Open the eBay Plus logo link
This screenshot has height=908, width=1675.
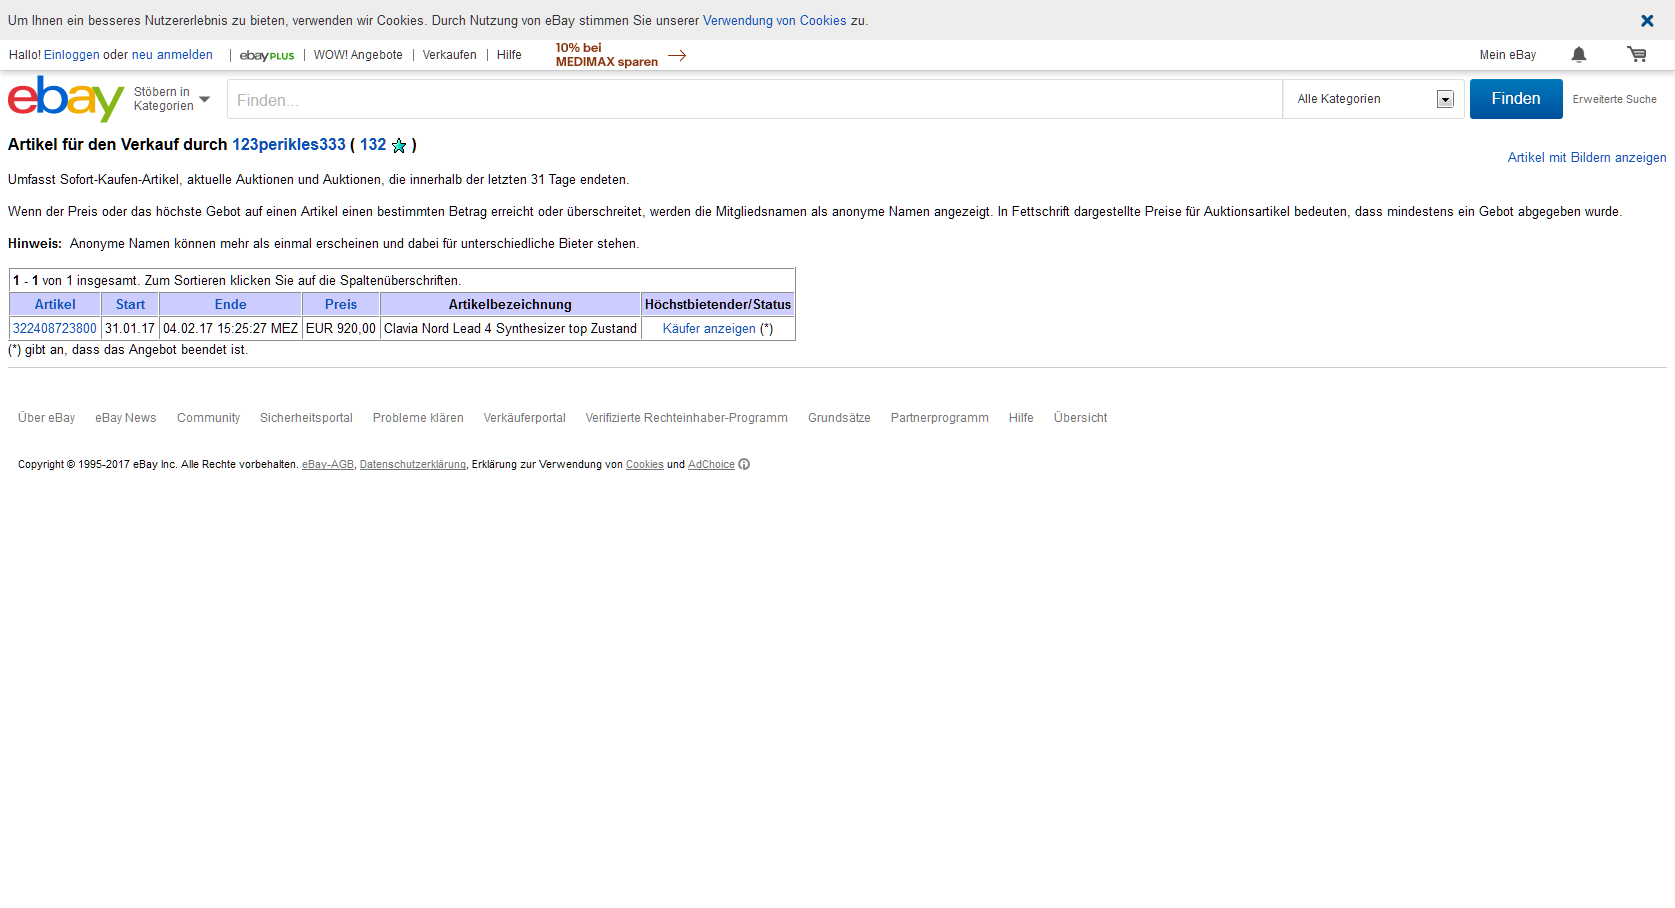click(267, 56)
